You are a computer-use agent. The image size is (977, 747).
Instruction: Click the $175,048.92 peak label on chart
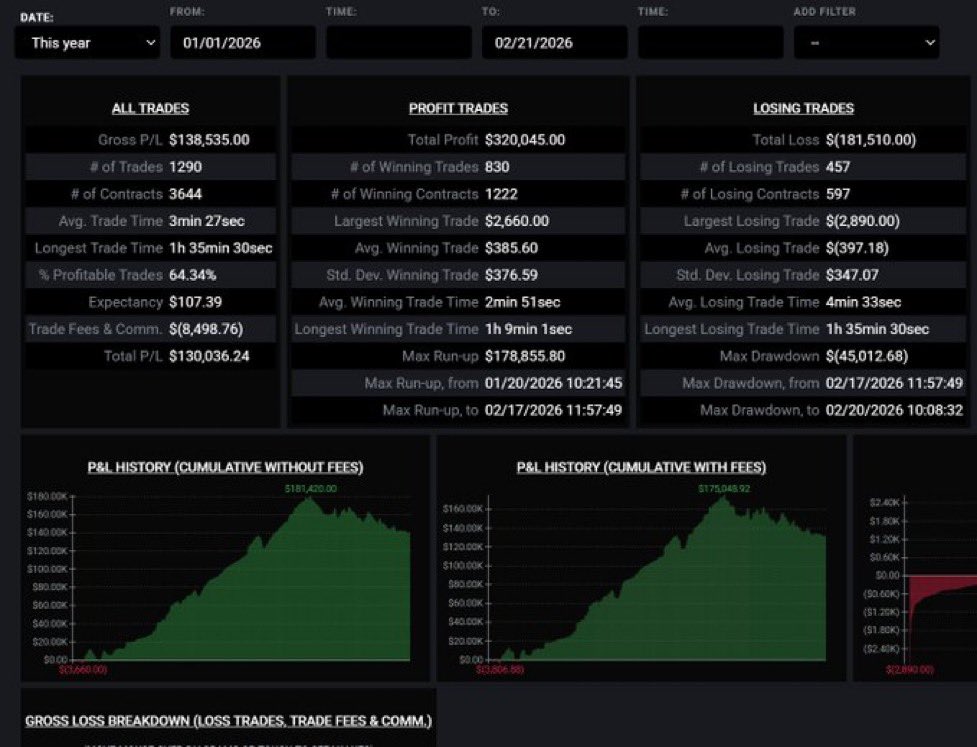[724, 489]
